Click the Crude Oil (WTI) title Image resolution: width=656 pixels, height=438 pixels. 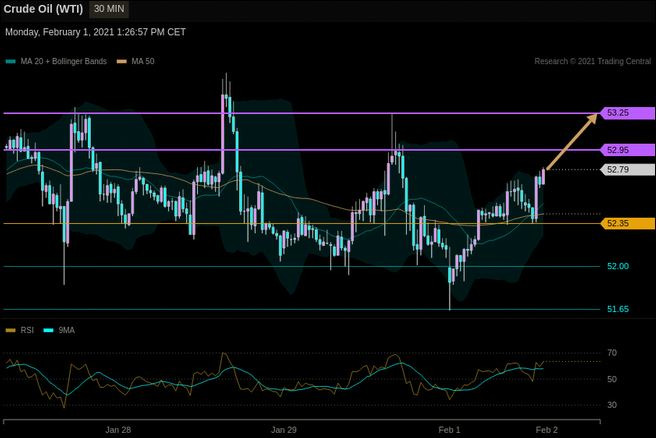[x=43, y=9]
